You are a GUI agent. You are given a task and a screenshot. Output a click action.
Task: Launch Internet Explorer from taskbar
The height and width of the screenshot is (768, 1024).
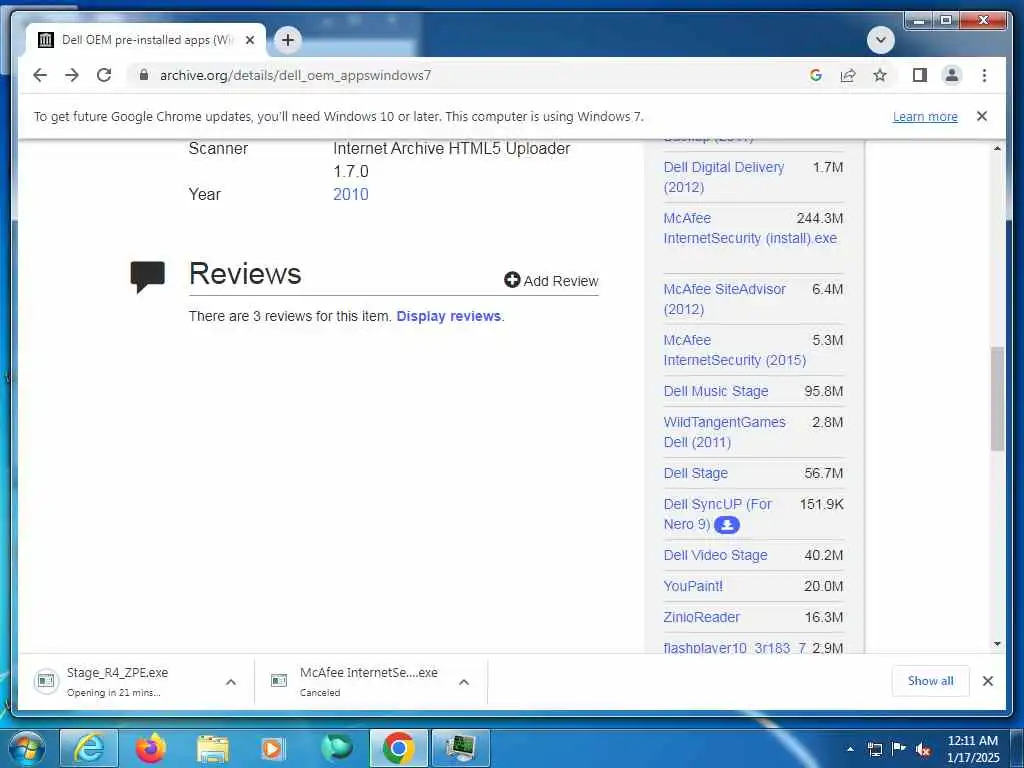[x=89, y=748]
